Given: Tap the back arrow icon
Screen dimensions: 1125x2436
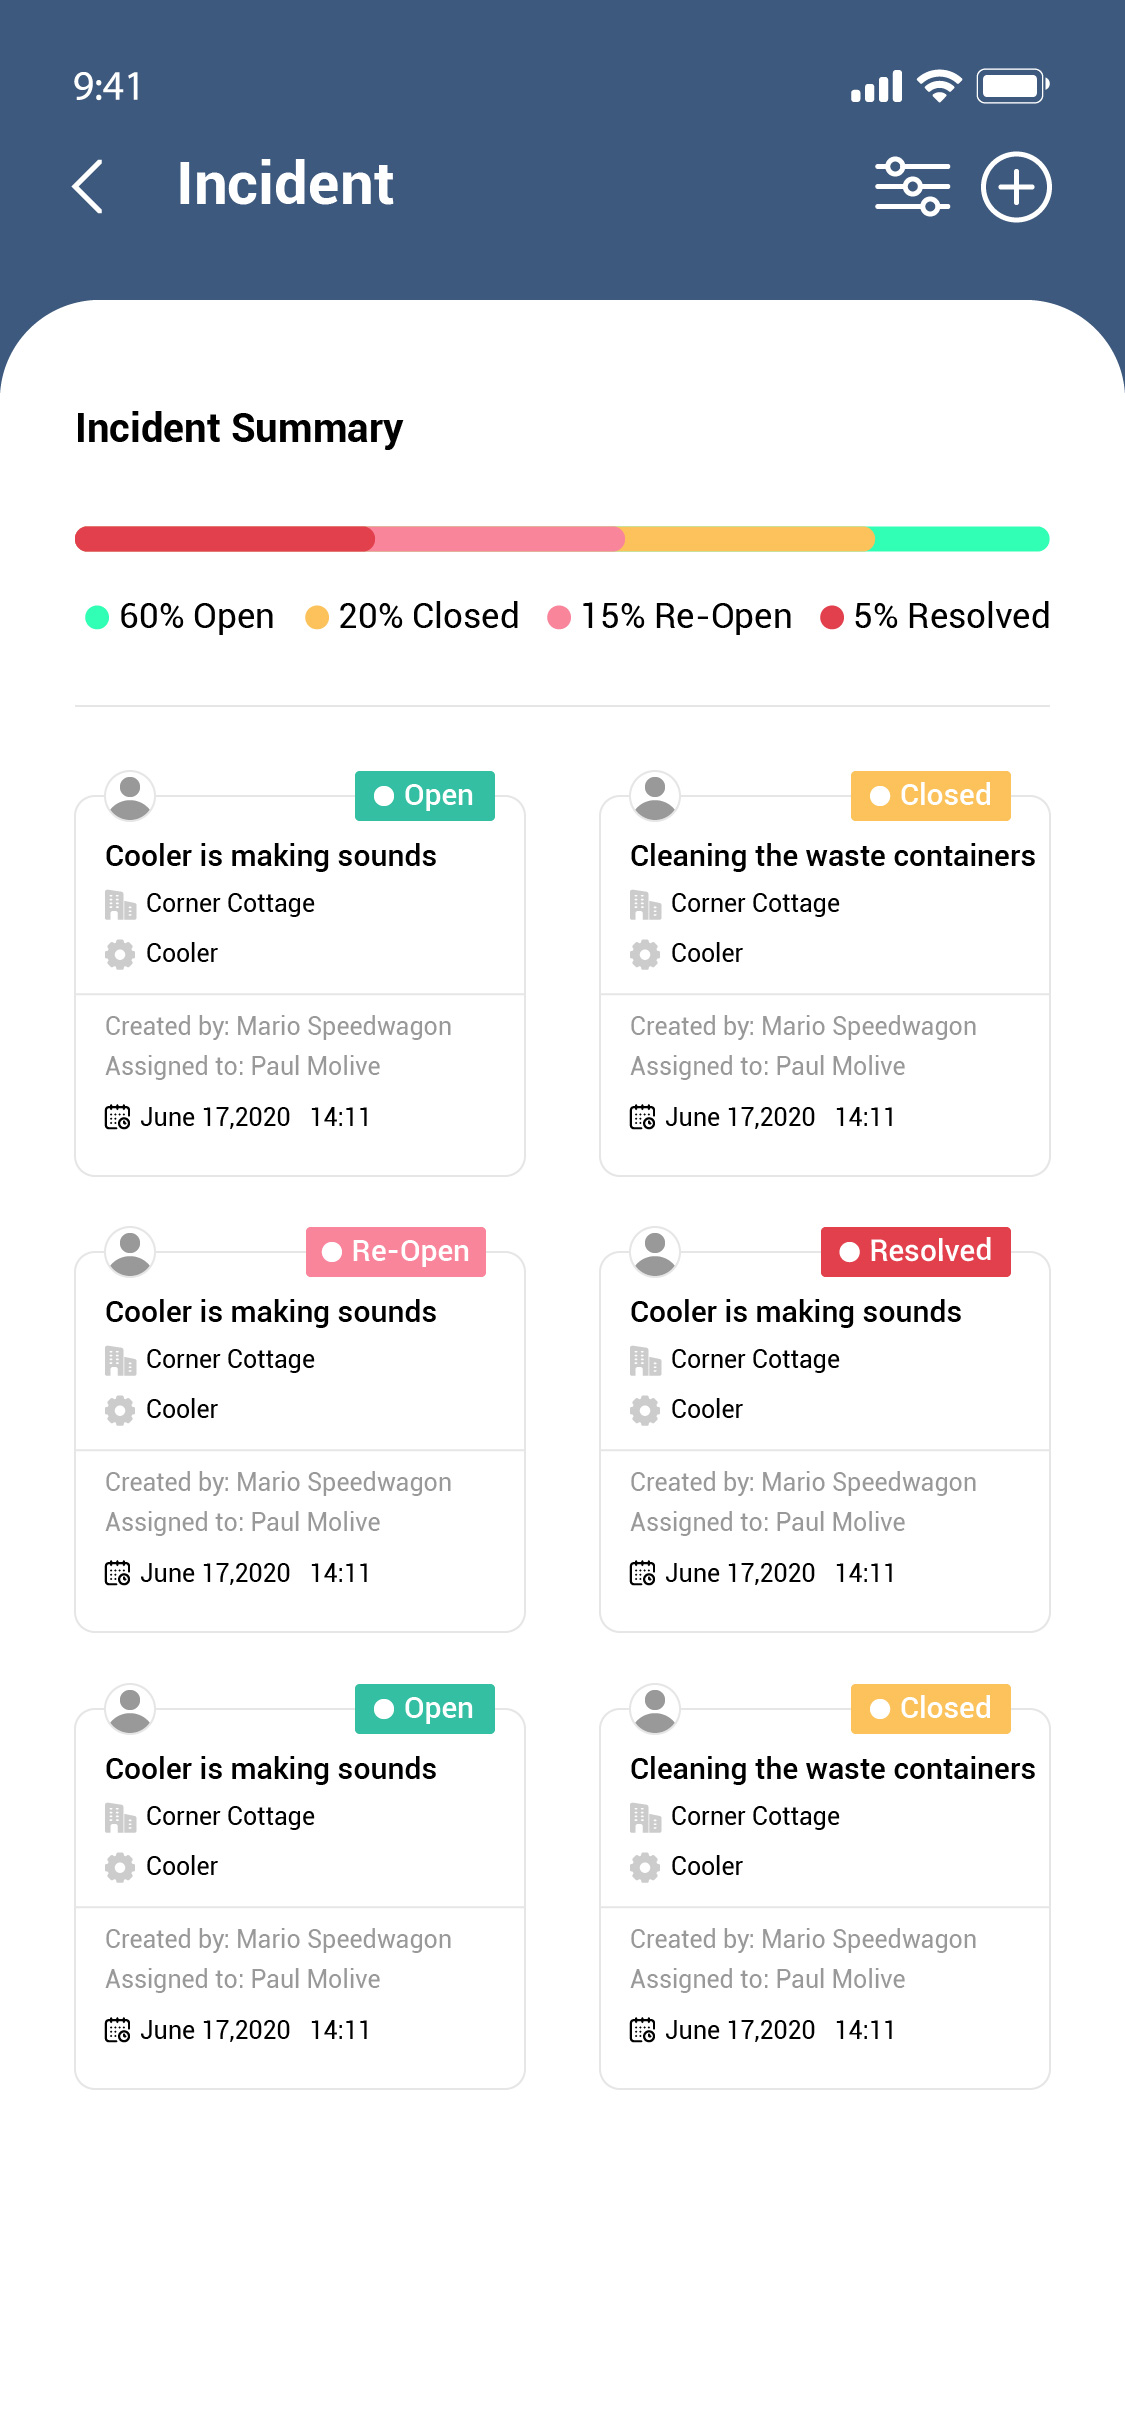Looking at the screenshot, I should pyautogui.click(x=88, y=186).
